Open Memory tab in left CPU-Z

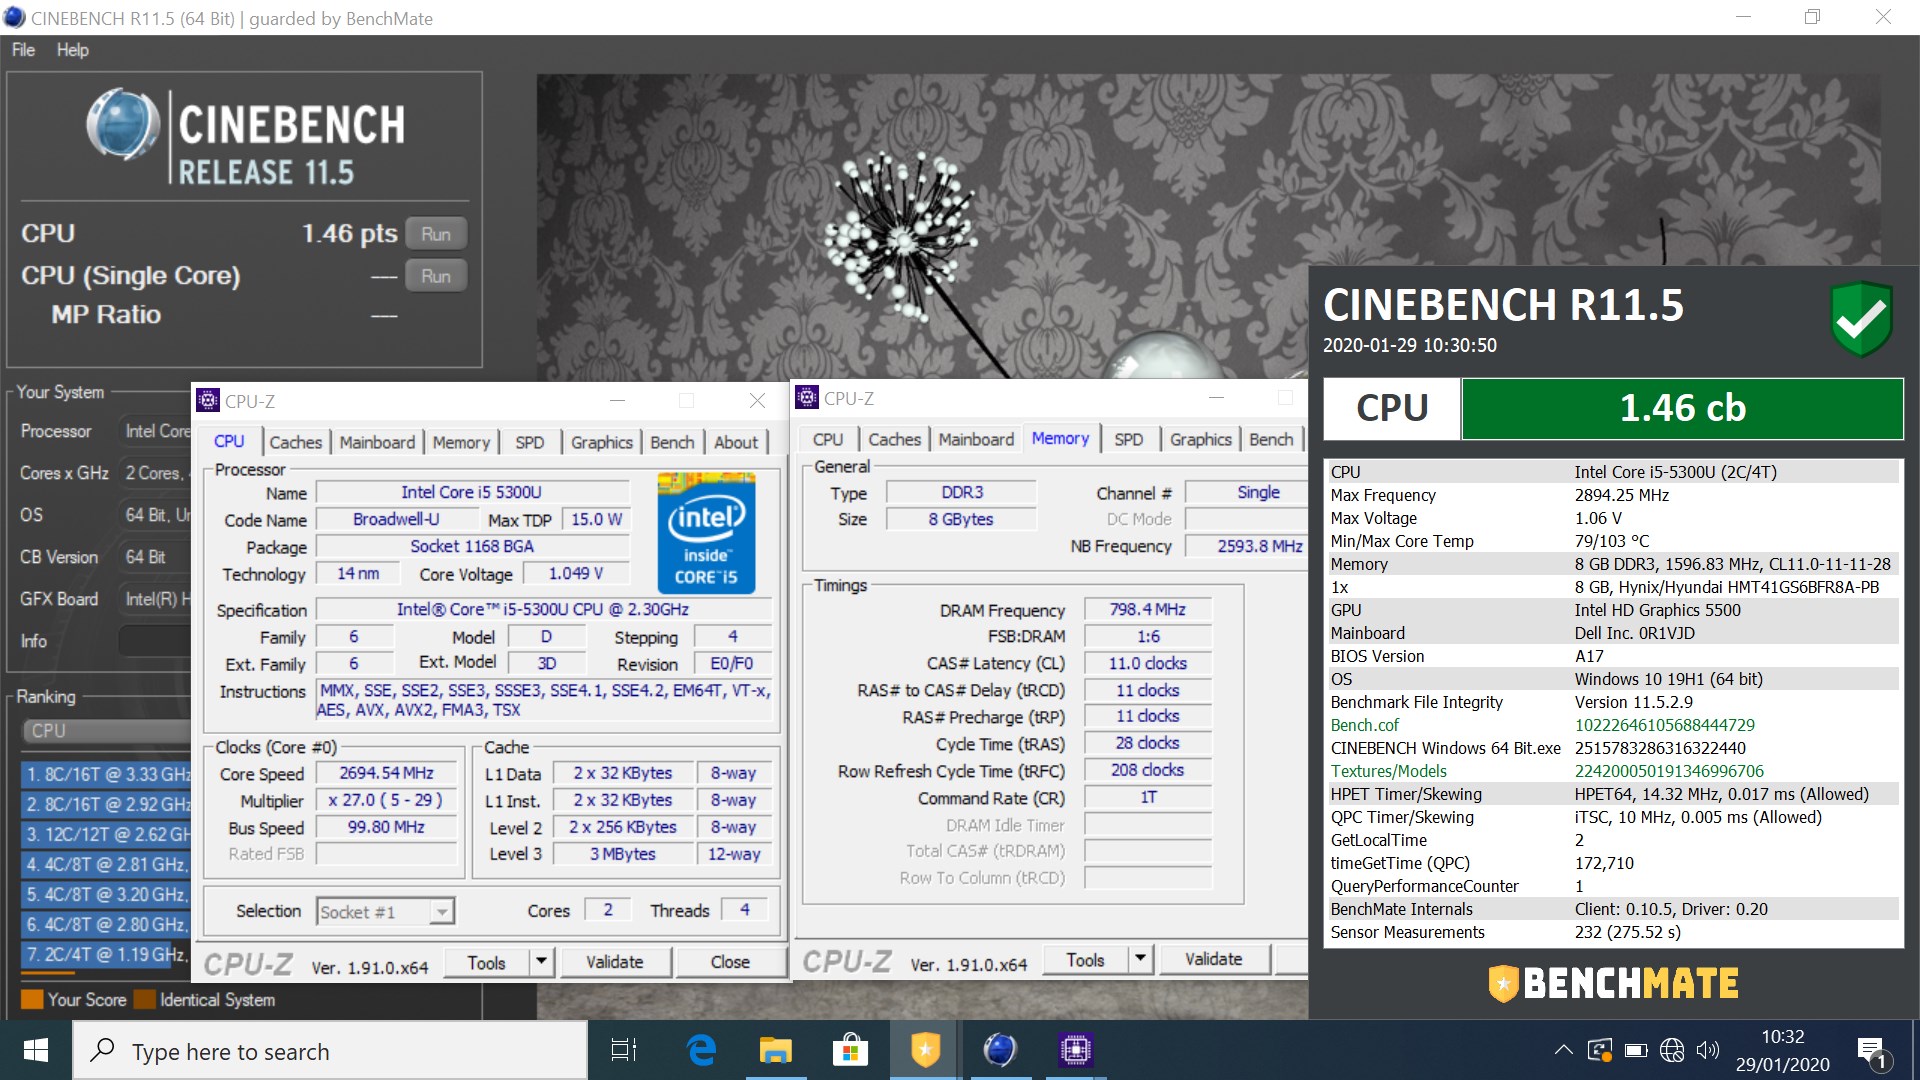[461, 442]
